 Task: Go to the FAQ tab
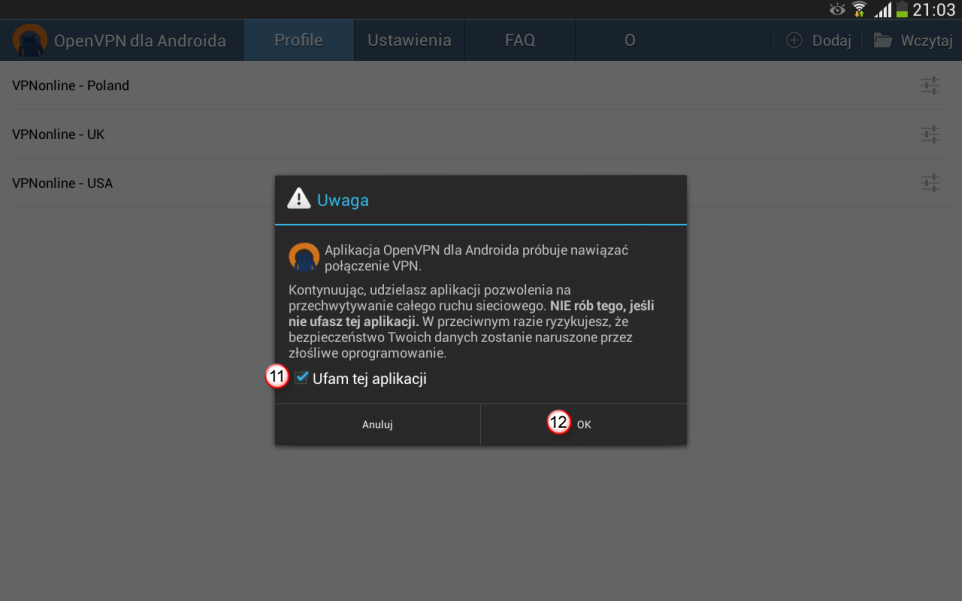(x=520, y=40)
